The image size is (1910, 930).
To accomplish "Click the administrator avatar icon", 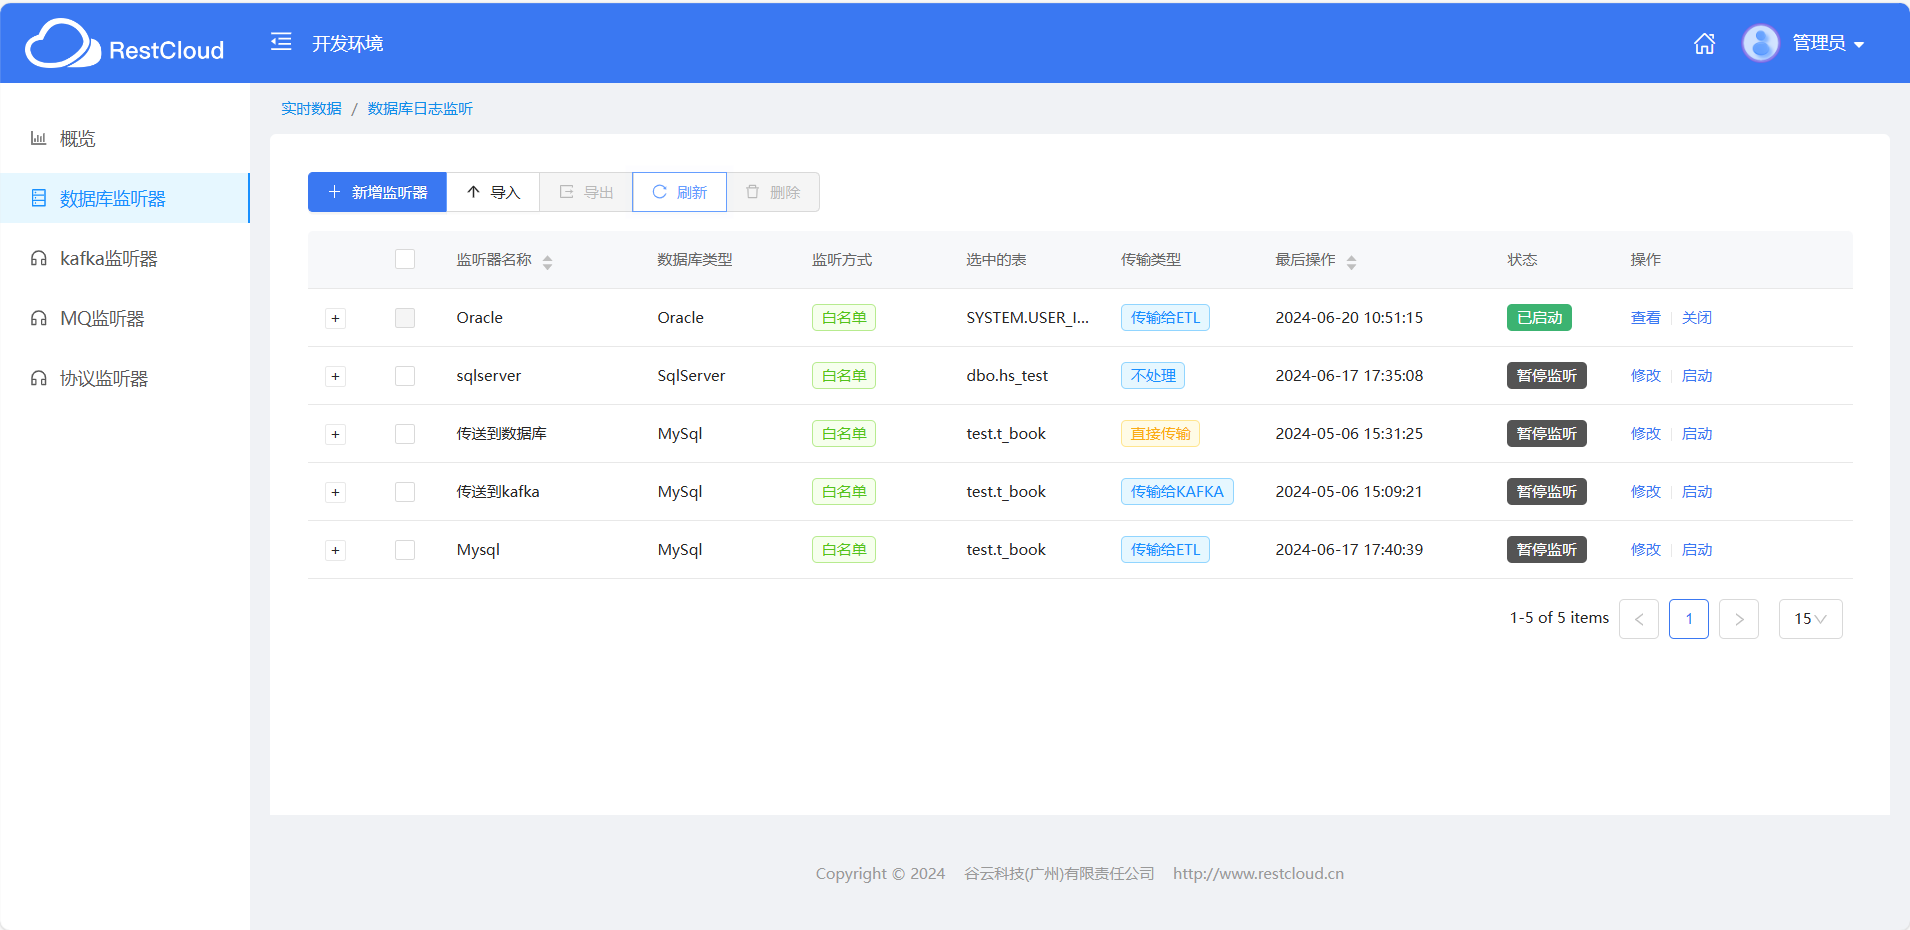I will (x=1761, y=43).
